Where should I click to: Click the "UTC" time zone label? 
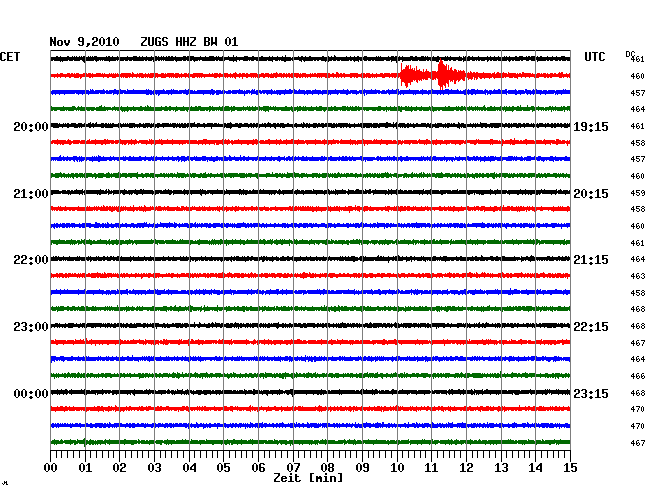coord(595,57)
